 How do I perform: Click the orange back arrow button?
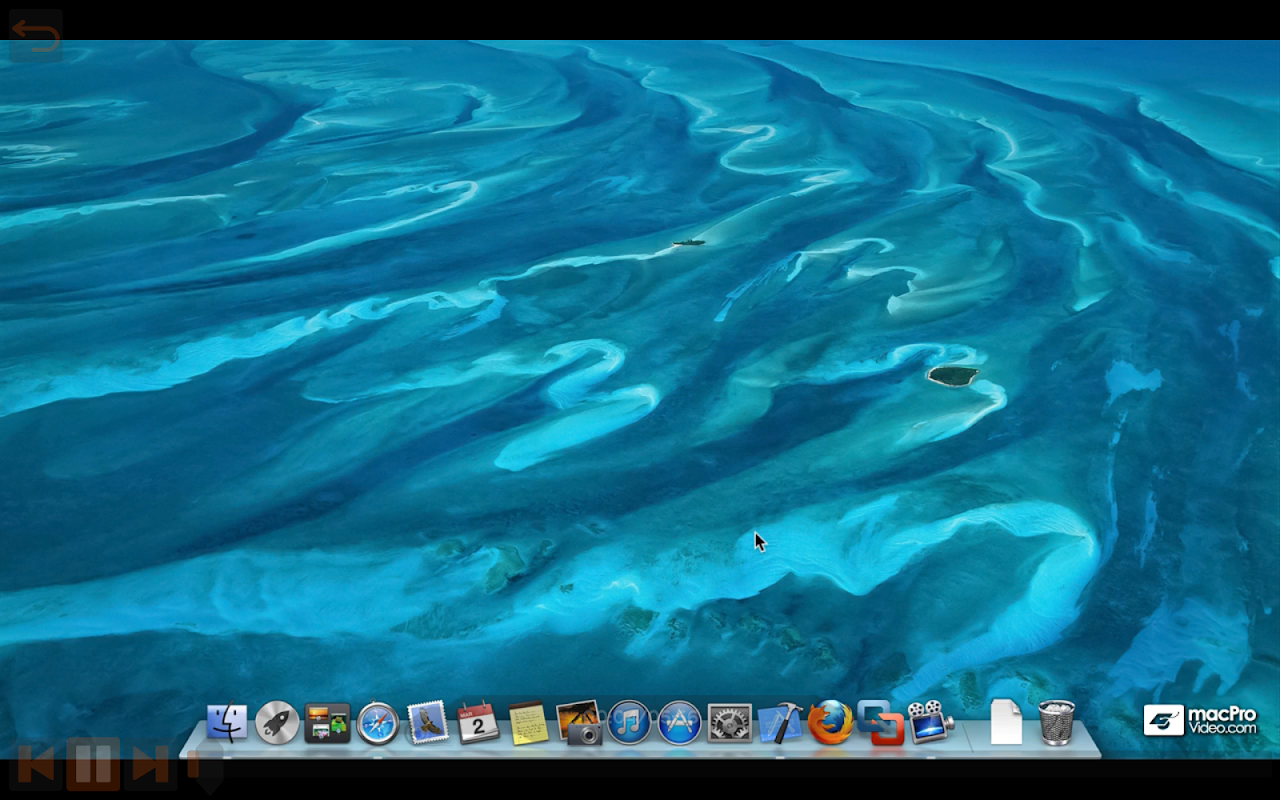point(36,36)
